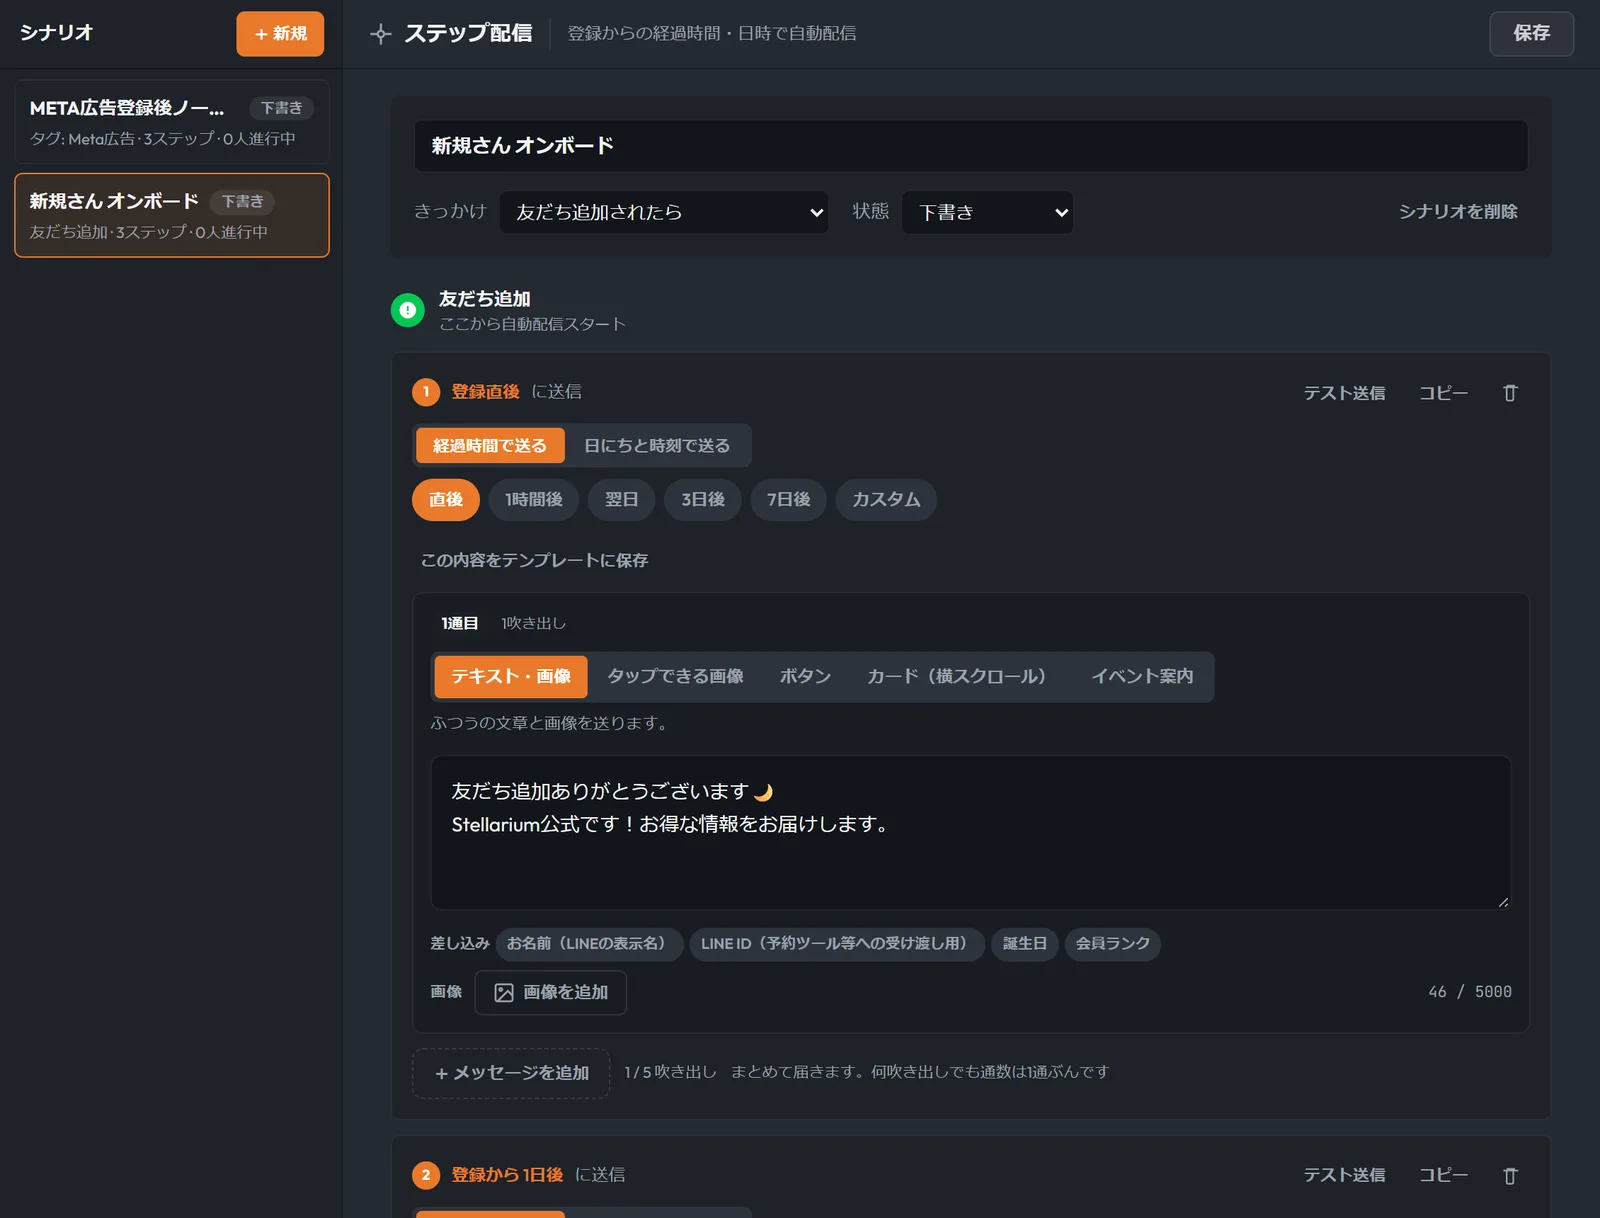1600x1218 pixels.
Task: Select 経過時間で送る timing mode
Action: pyautogui.click(x=490, y=446)
